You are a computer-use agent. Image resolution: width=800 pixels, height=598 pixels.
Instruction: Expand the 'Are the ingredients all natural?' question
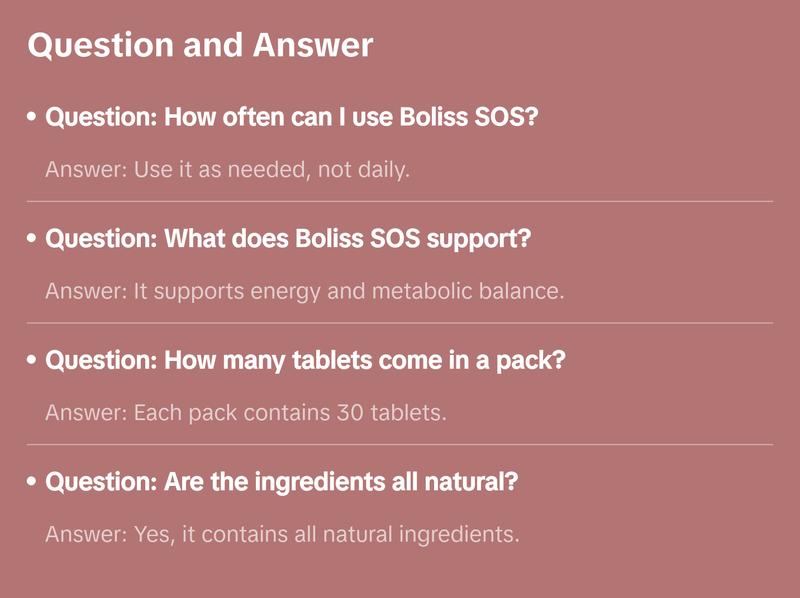282,482
